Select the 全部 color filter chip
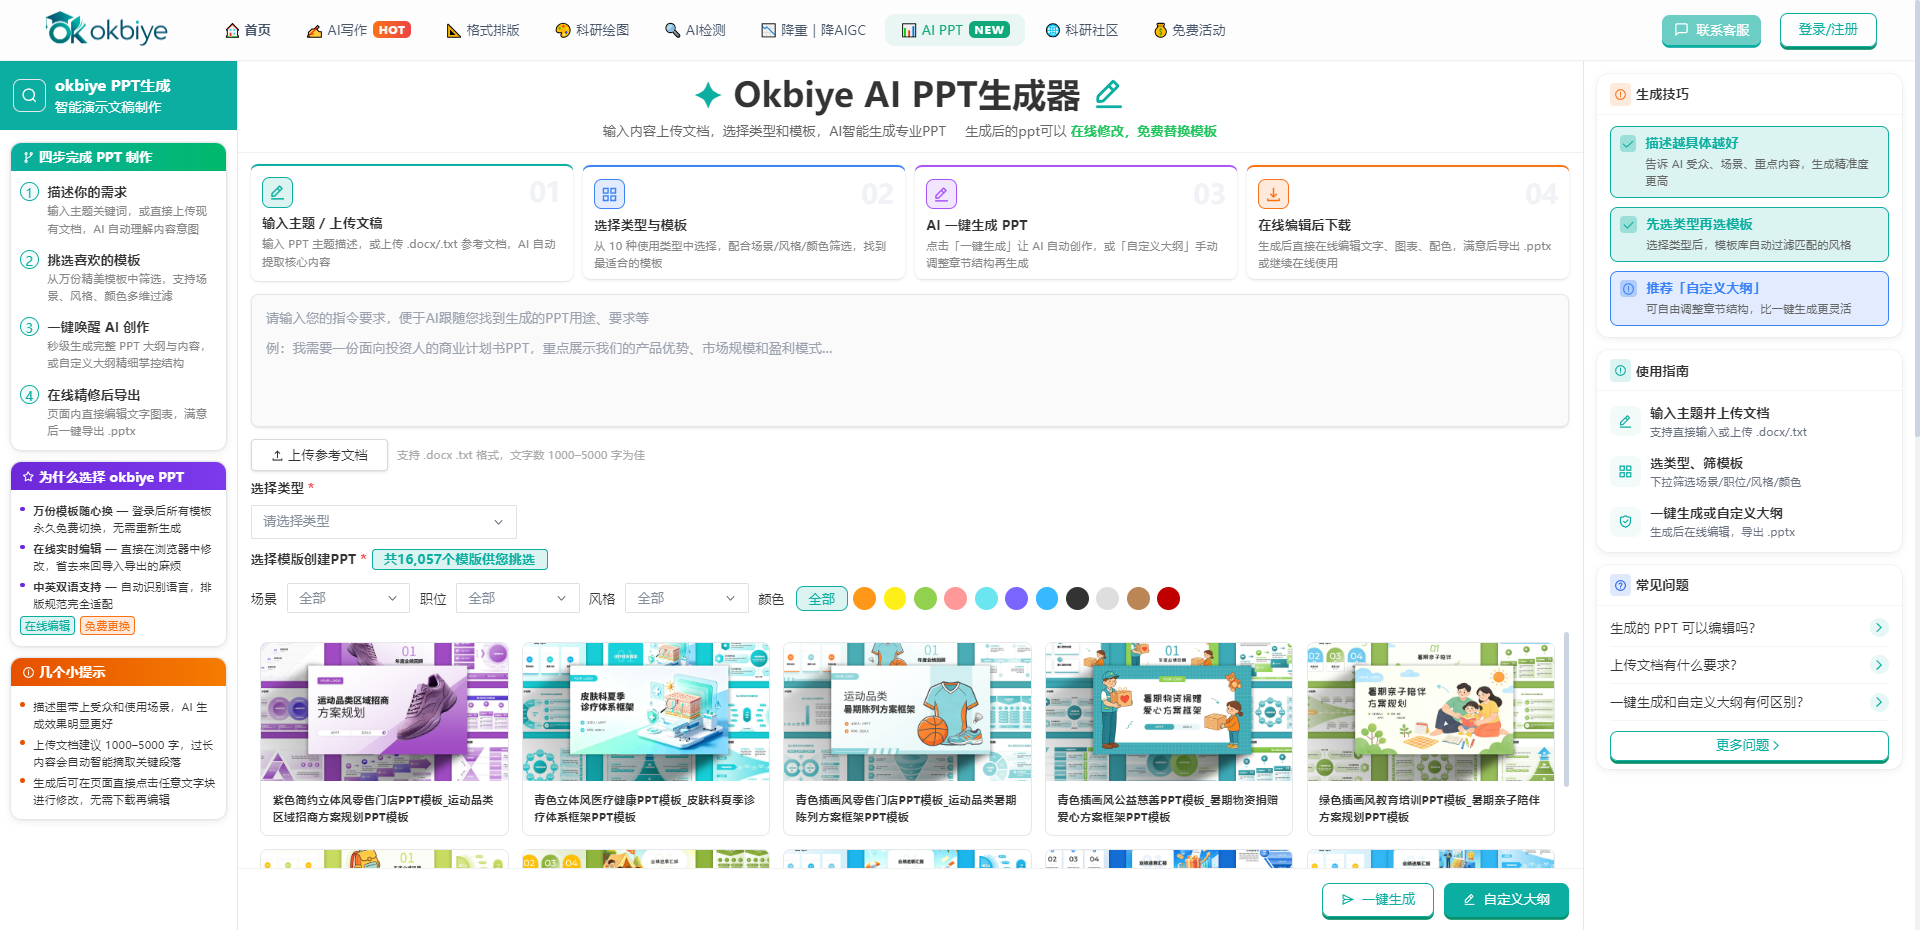1920x930 pixels. pyautogui.click(x=822, y=599)
